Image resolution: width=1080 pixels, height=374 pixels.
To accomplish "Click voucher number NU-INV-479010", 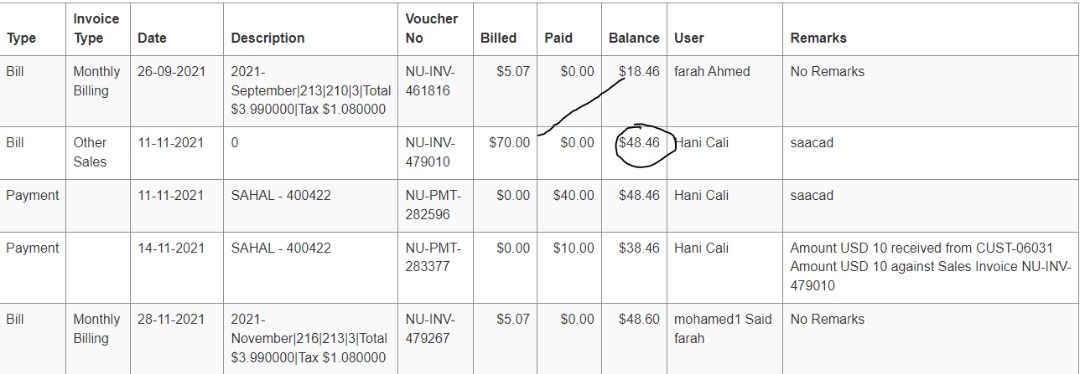I will (x=430, y=152).
